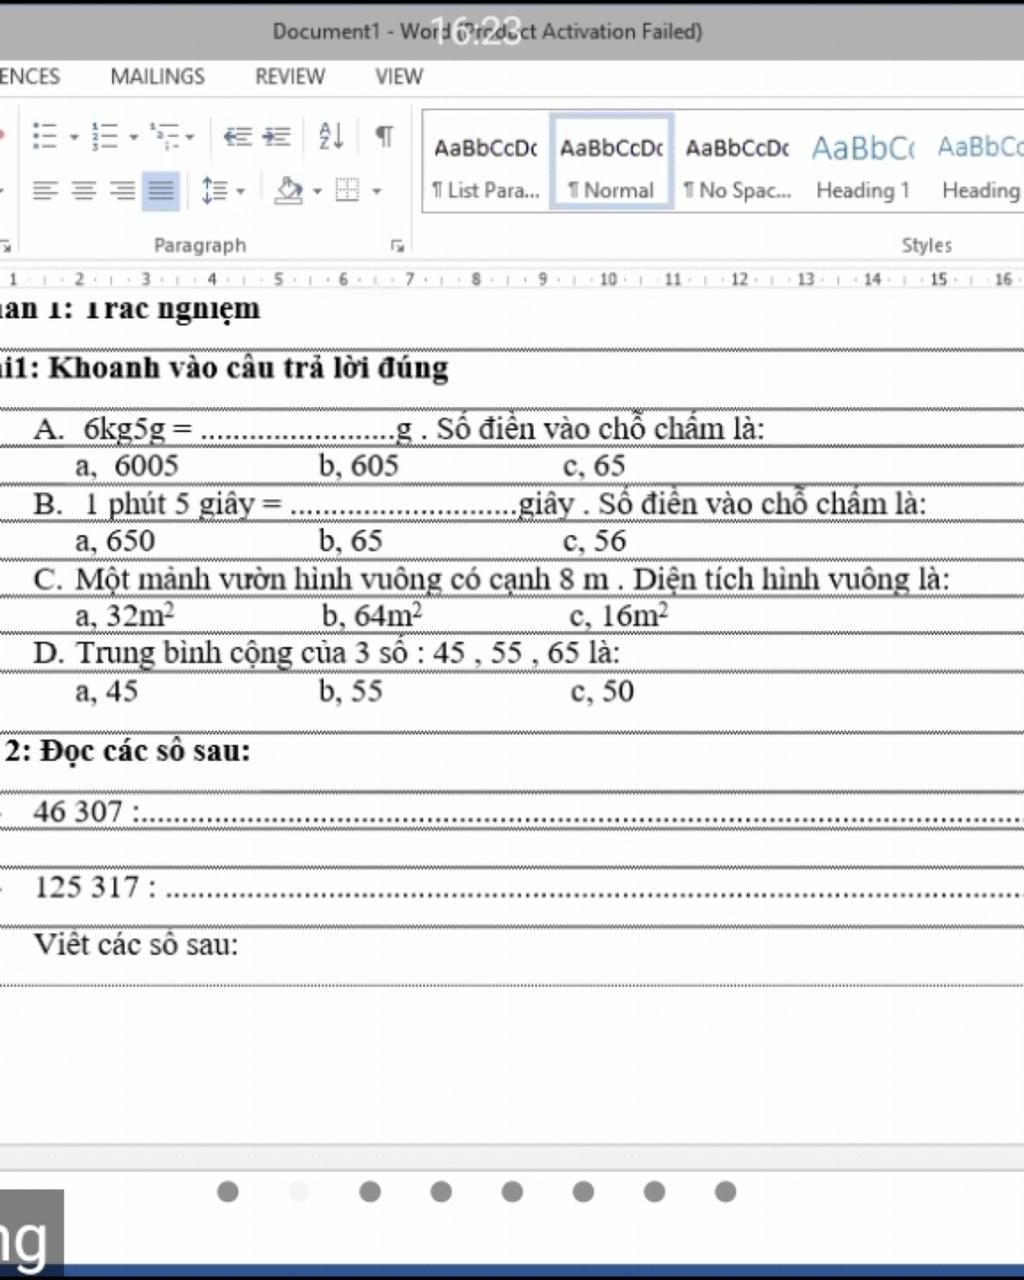
Task: Click the Multilevel List icon
Action: 164,135
